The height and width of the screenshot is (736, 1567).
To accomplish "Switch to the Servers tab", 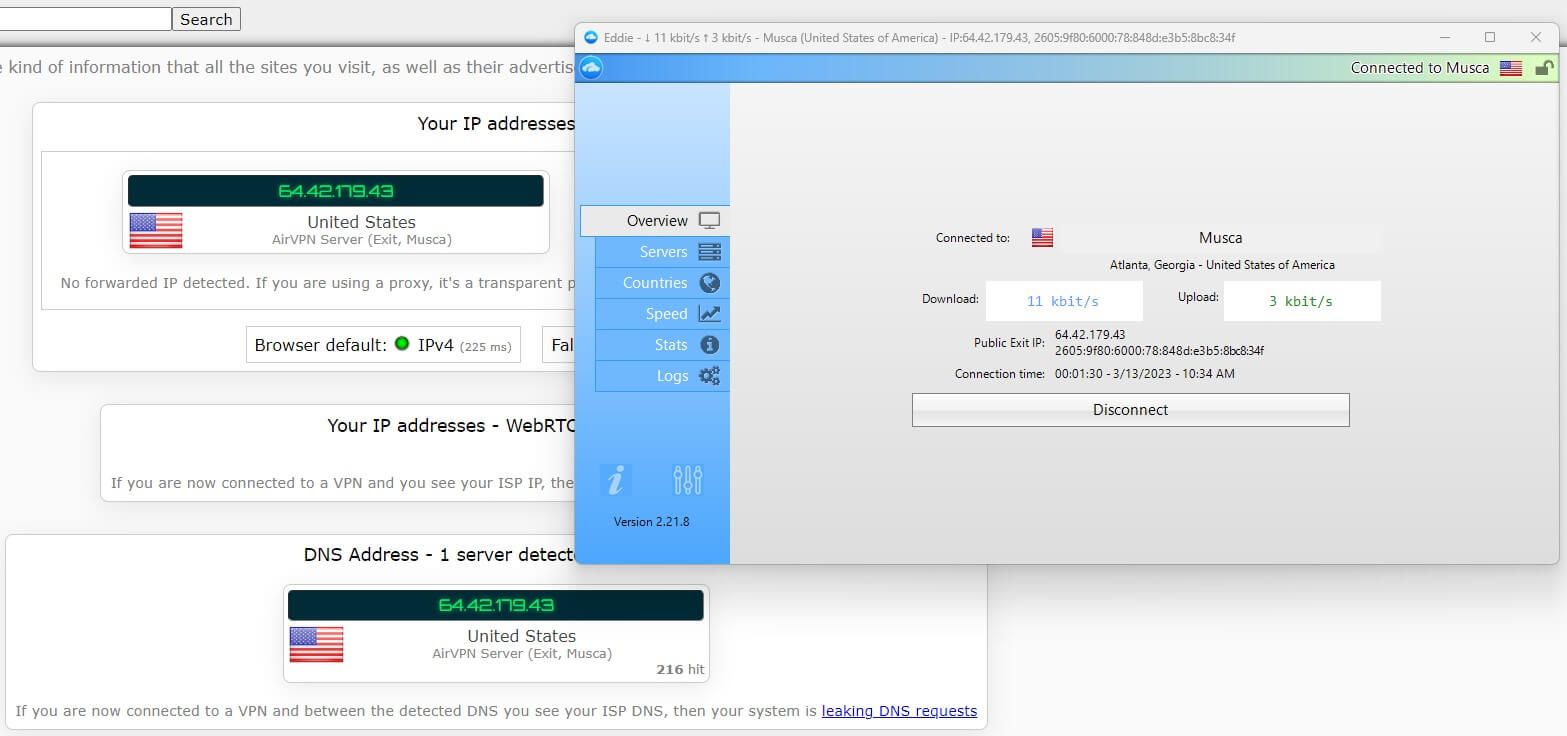I will tap(662, 252).
